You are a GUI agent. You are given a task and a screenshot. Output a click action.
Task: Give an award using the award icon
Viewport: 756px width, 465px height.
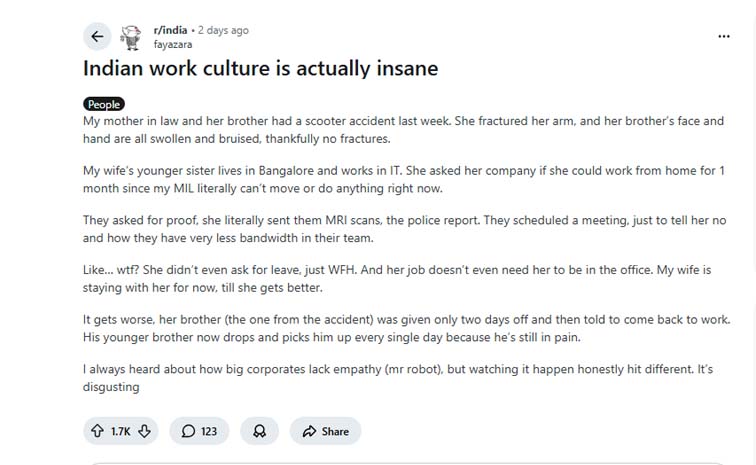coord(259,431)
